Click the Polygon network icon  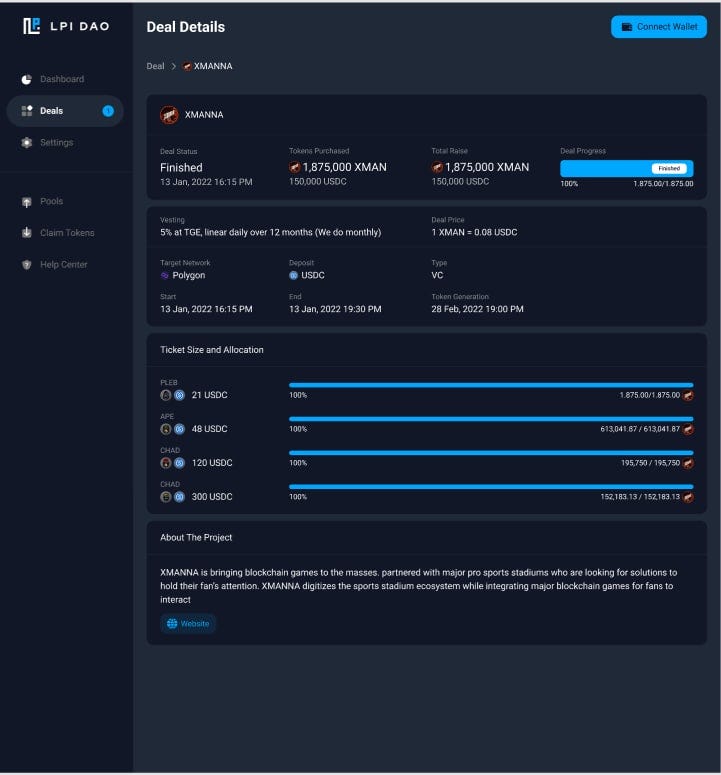pos(165,275)
